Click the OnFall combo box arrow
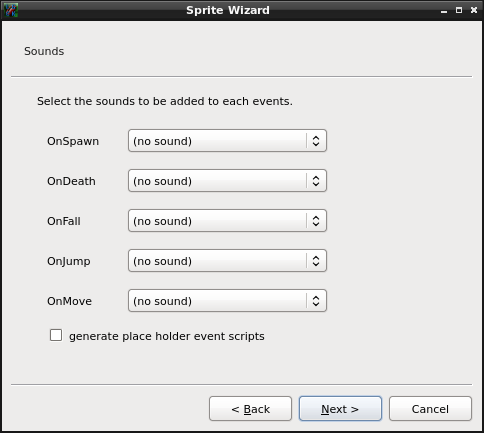484x433 pixels. pos(316,221)
